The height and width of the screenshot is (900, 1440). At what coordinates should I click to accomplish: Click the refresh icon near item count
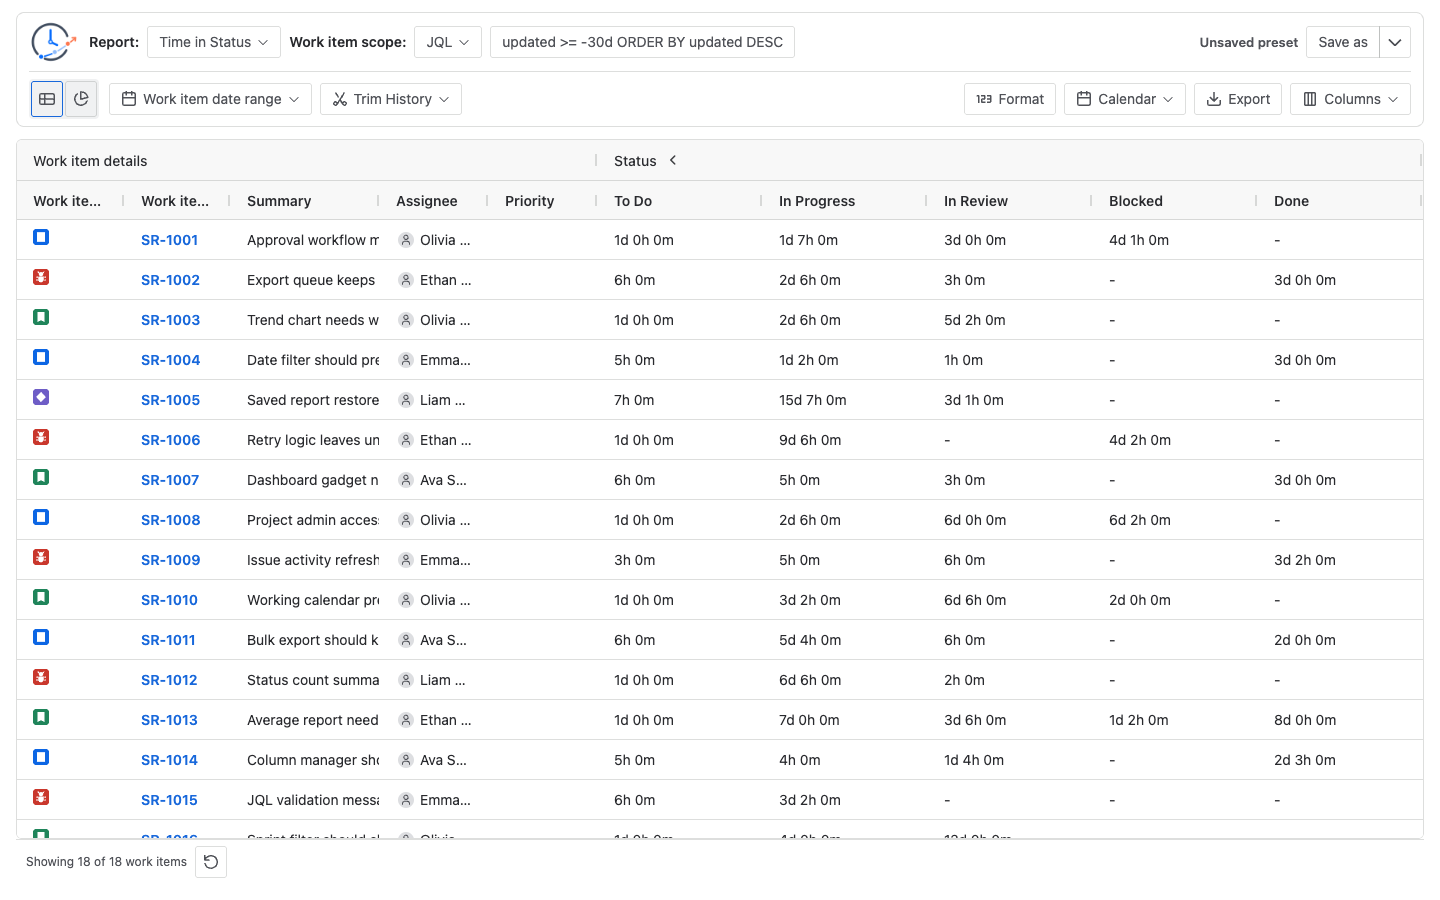[211, 862]
